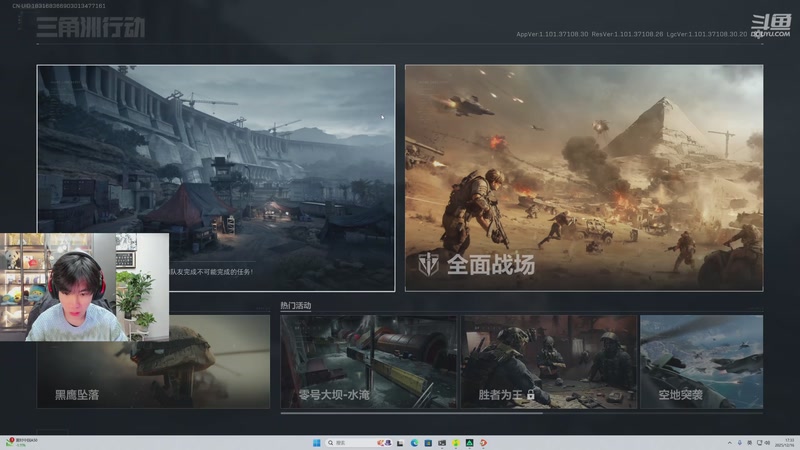The image size is (800, 450).
Task: Click the scroll indicator under 热门活动 cards
Action: click(411, 413)
